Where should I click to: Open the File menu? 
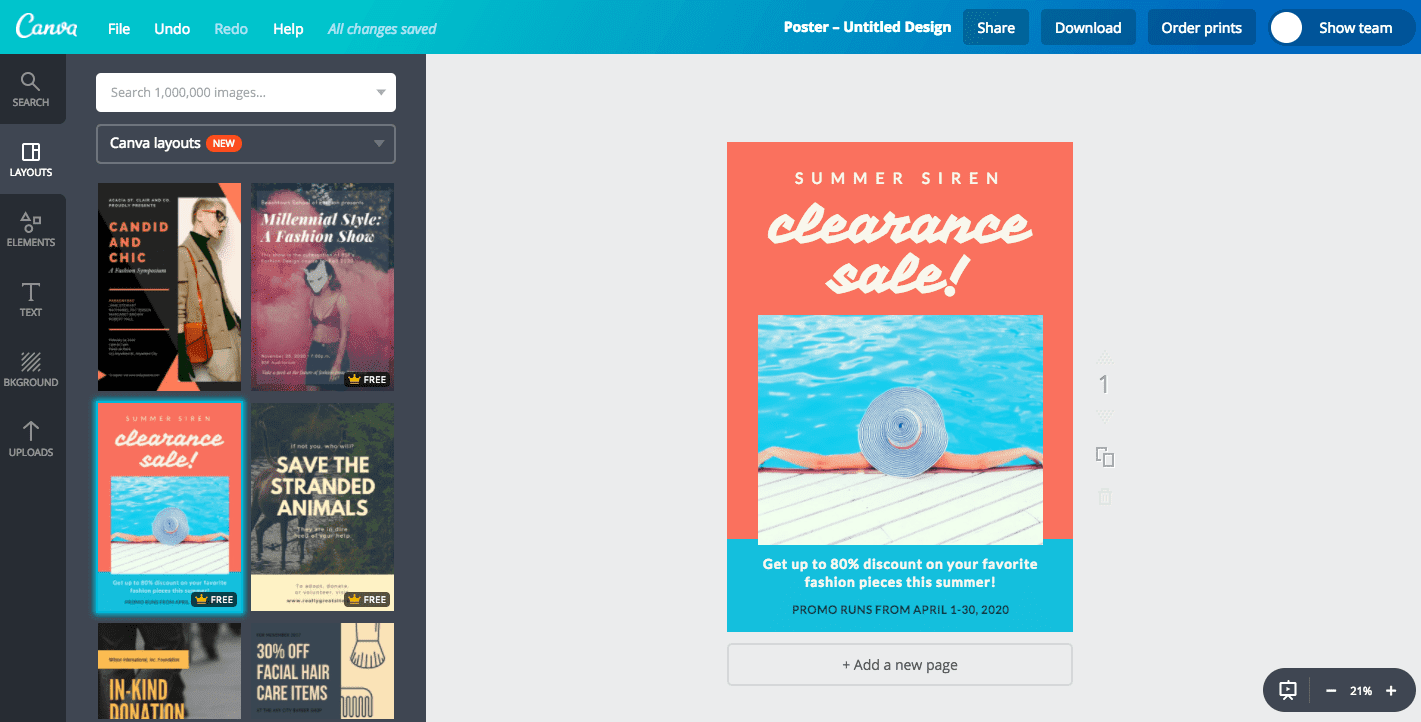pyautogui.click(x=118, y=28)
